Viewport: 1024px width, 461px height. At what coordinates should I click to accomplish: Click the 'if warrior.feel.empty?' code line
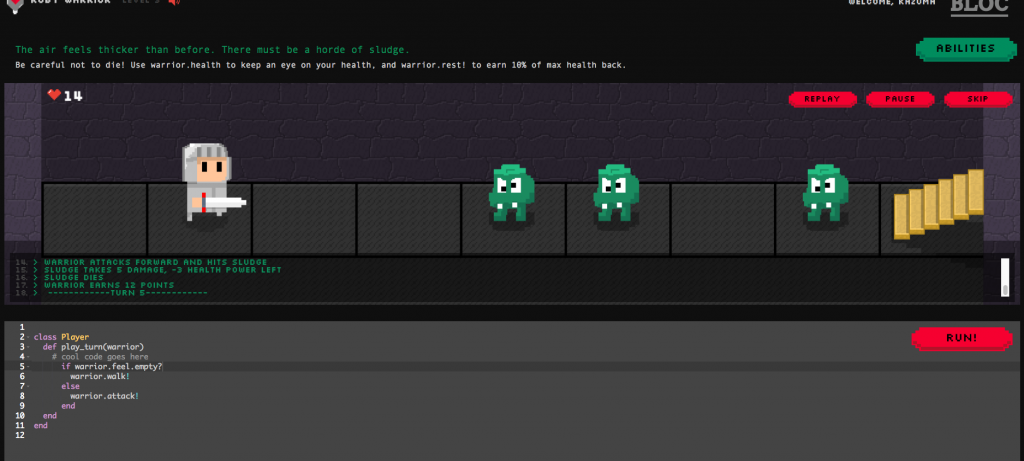click(x=112, y=367)
